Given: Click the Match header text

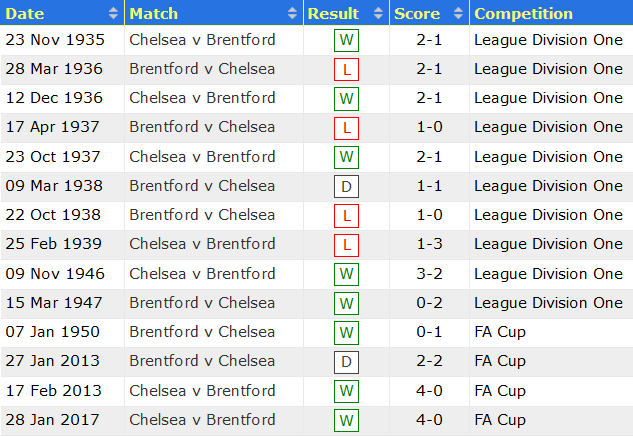Looking at the screenshot, I should (153, 14).
